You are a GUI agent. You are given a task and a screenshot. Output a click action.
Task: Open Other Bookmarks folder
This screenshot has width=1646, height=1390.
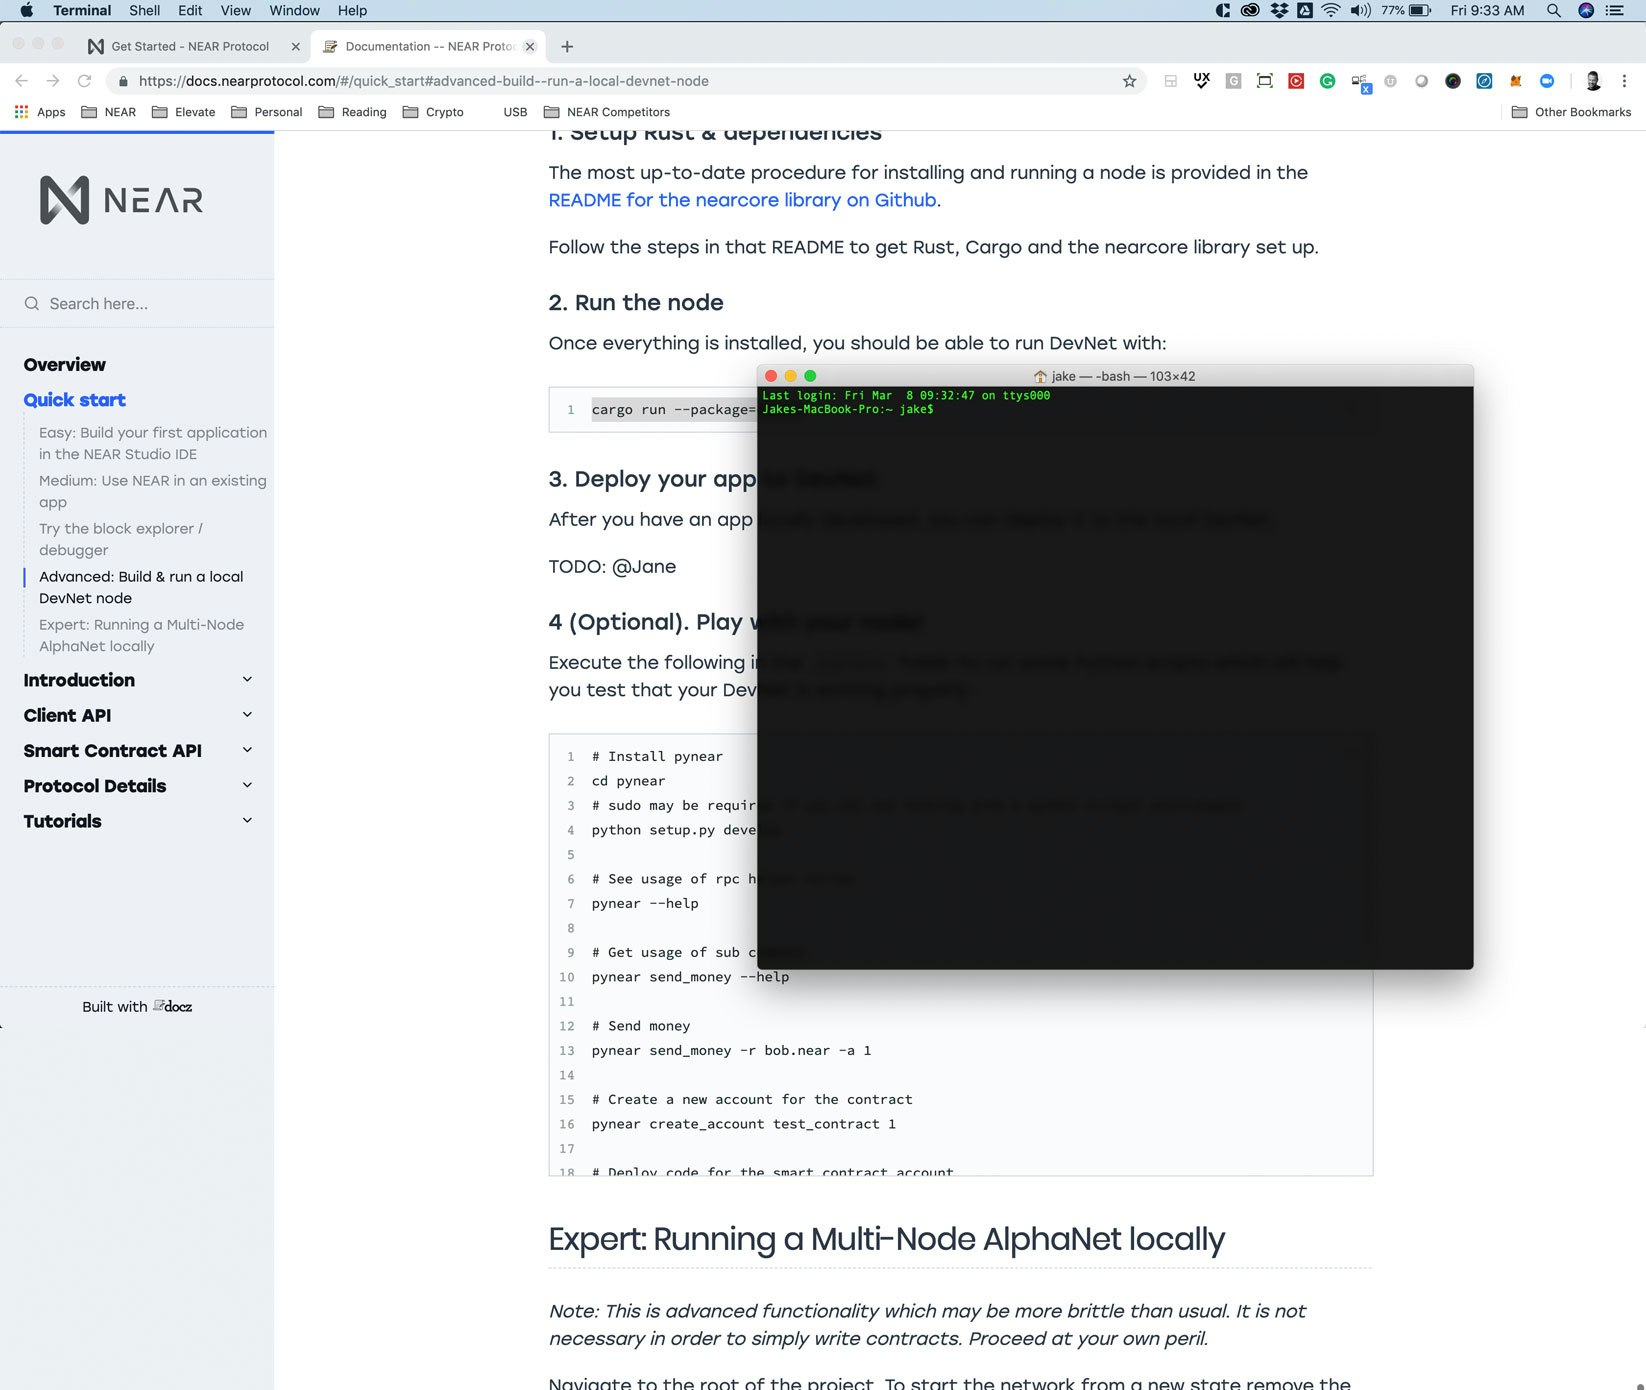click(x=1571, y=112)
